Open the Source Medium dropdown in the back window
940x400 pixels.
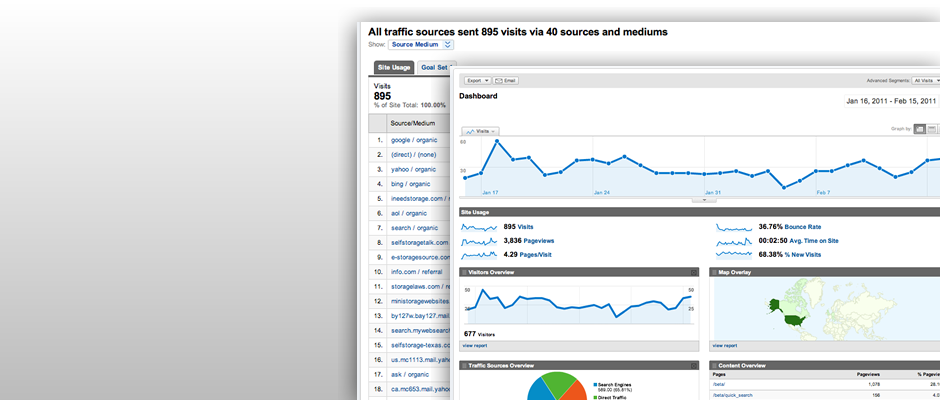[421, 44]
